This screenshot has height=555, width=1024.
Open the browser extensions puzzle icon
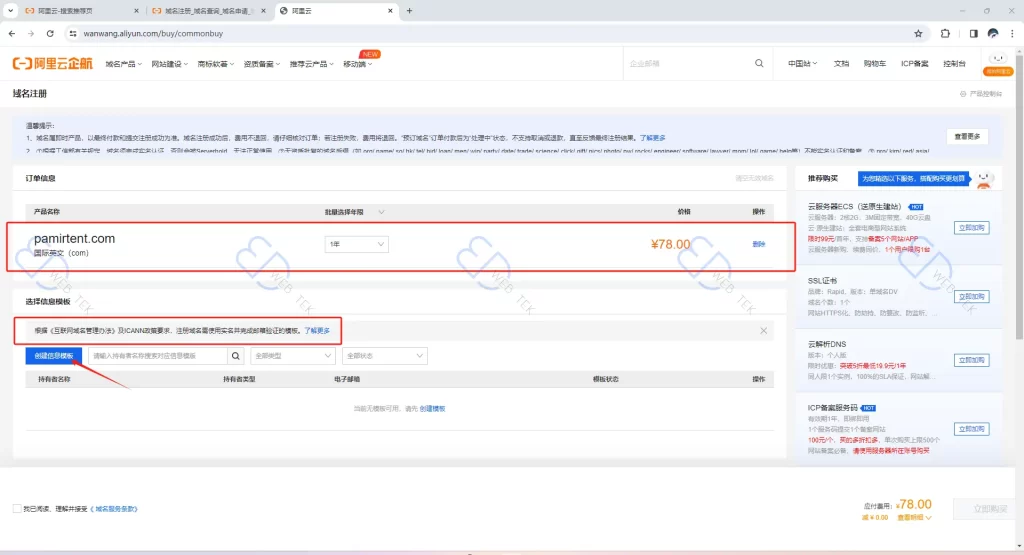[945, 33]
